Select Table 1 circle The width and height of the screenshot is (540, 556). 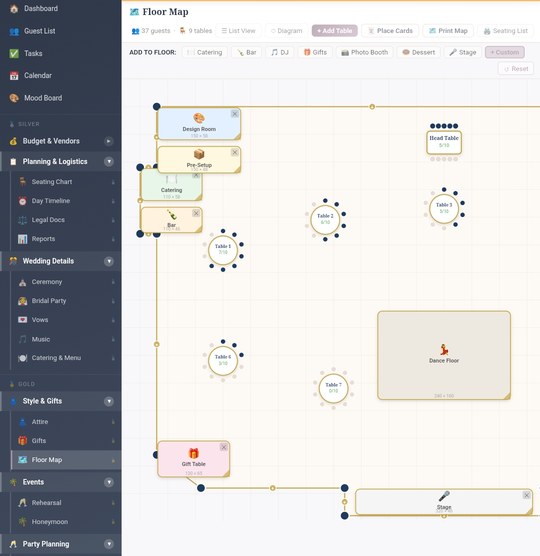coord(223,250)
